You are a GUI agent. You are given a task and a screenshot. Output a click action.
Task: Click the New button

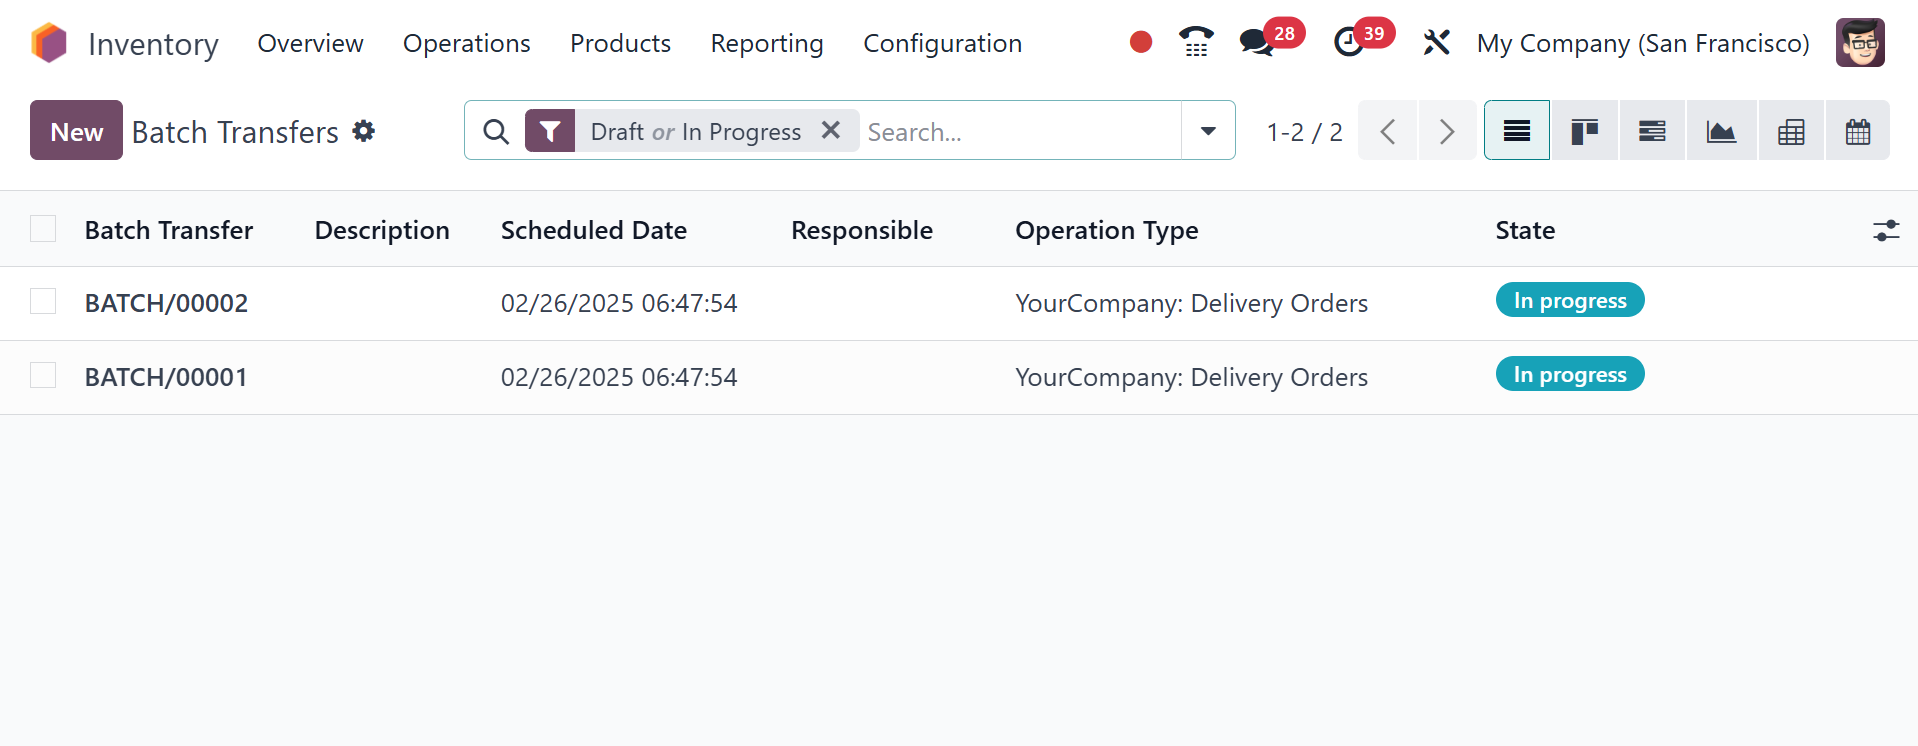(x=76, y=131)
